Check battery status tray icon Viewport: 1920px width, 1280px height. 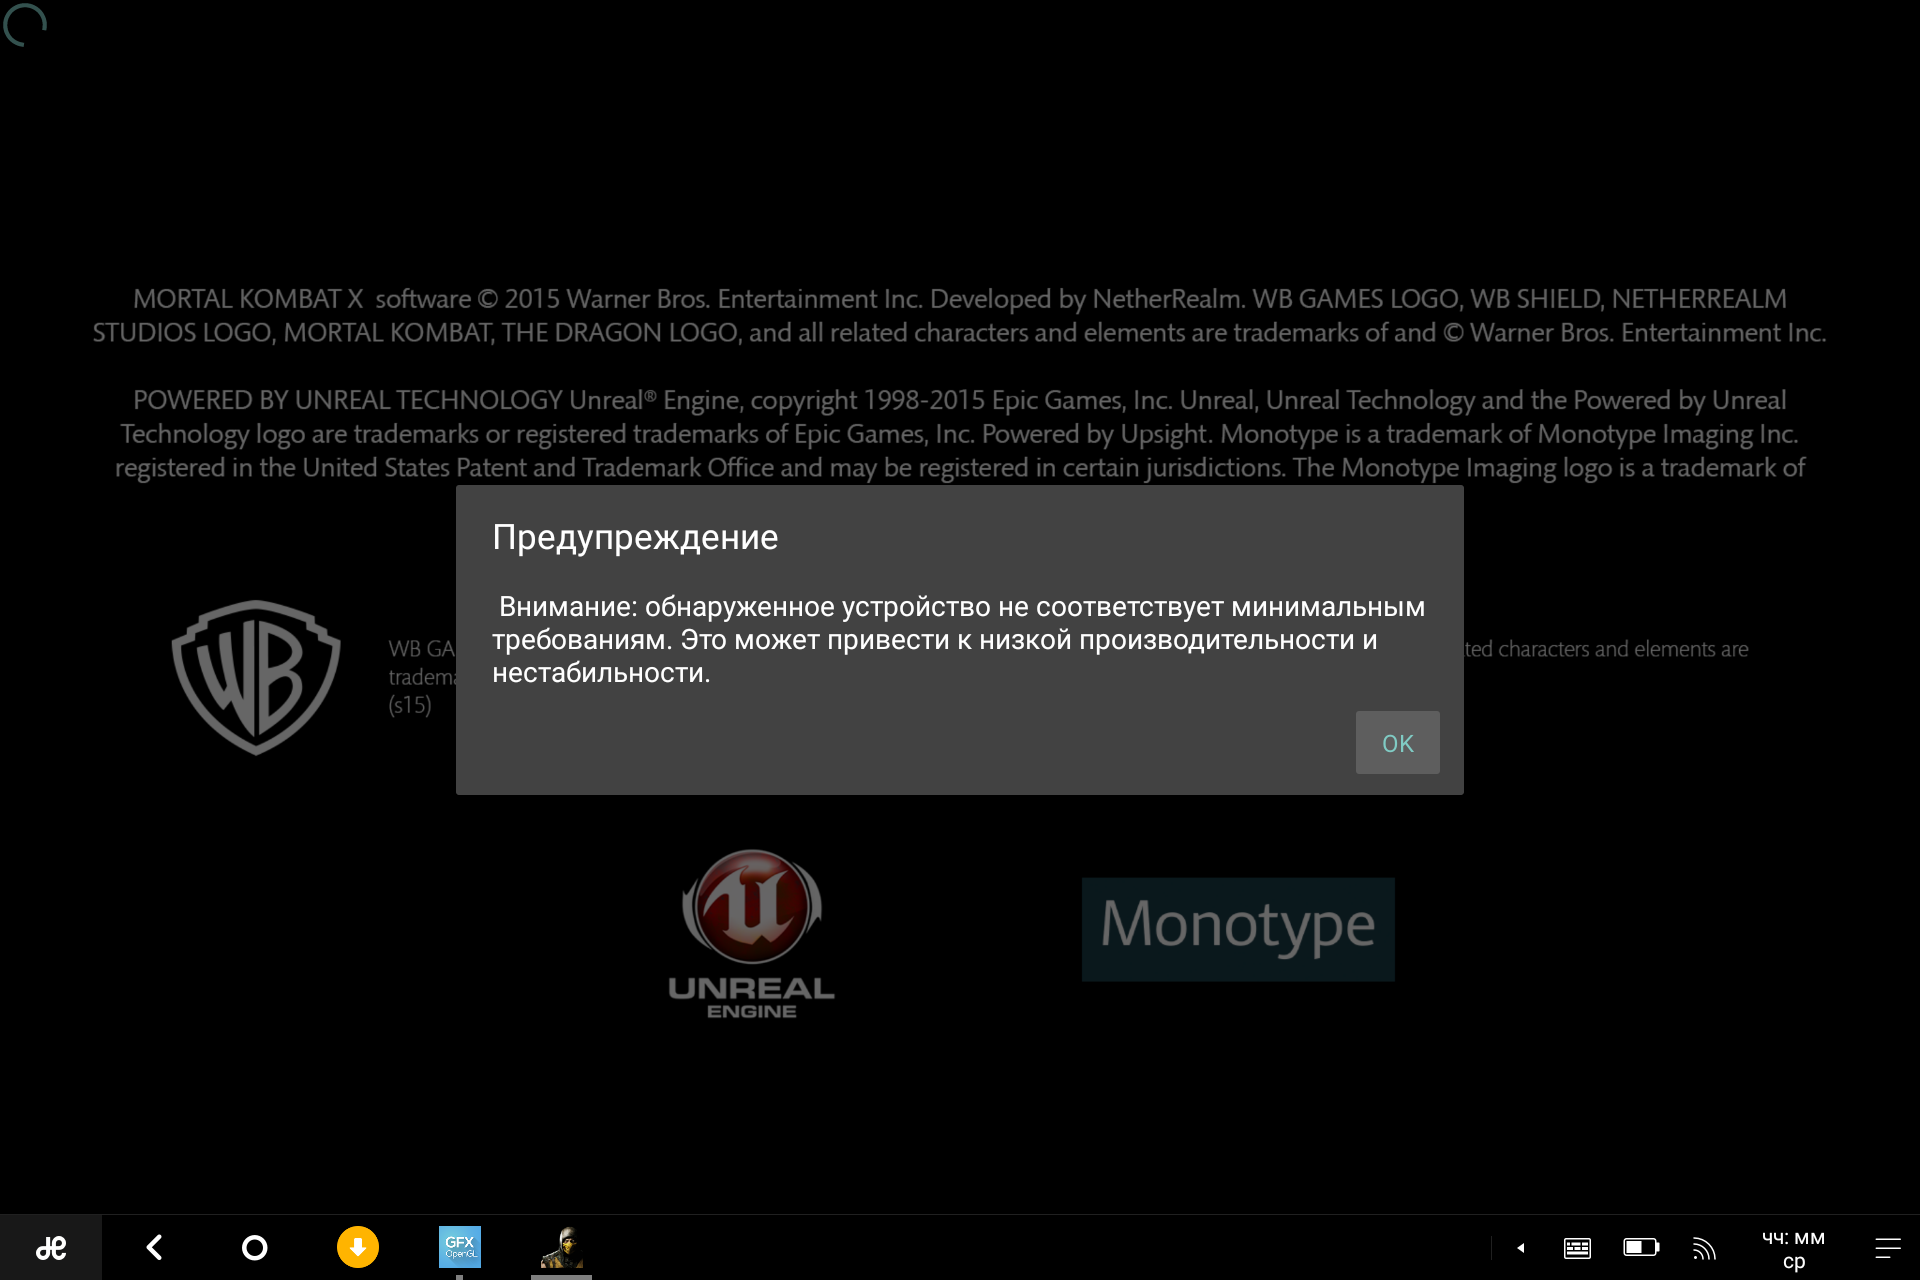[1641, 1247]
